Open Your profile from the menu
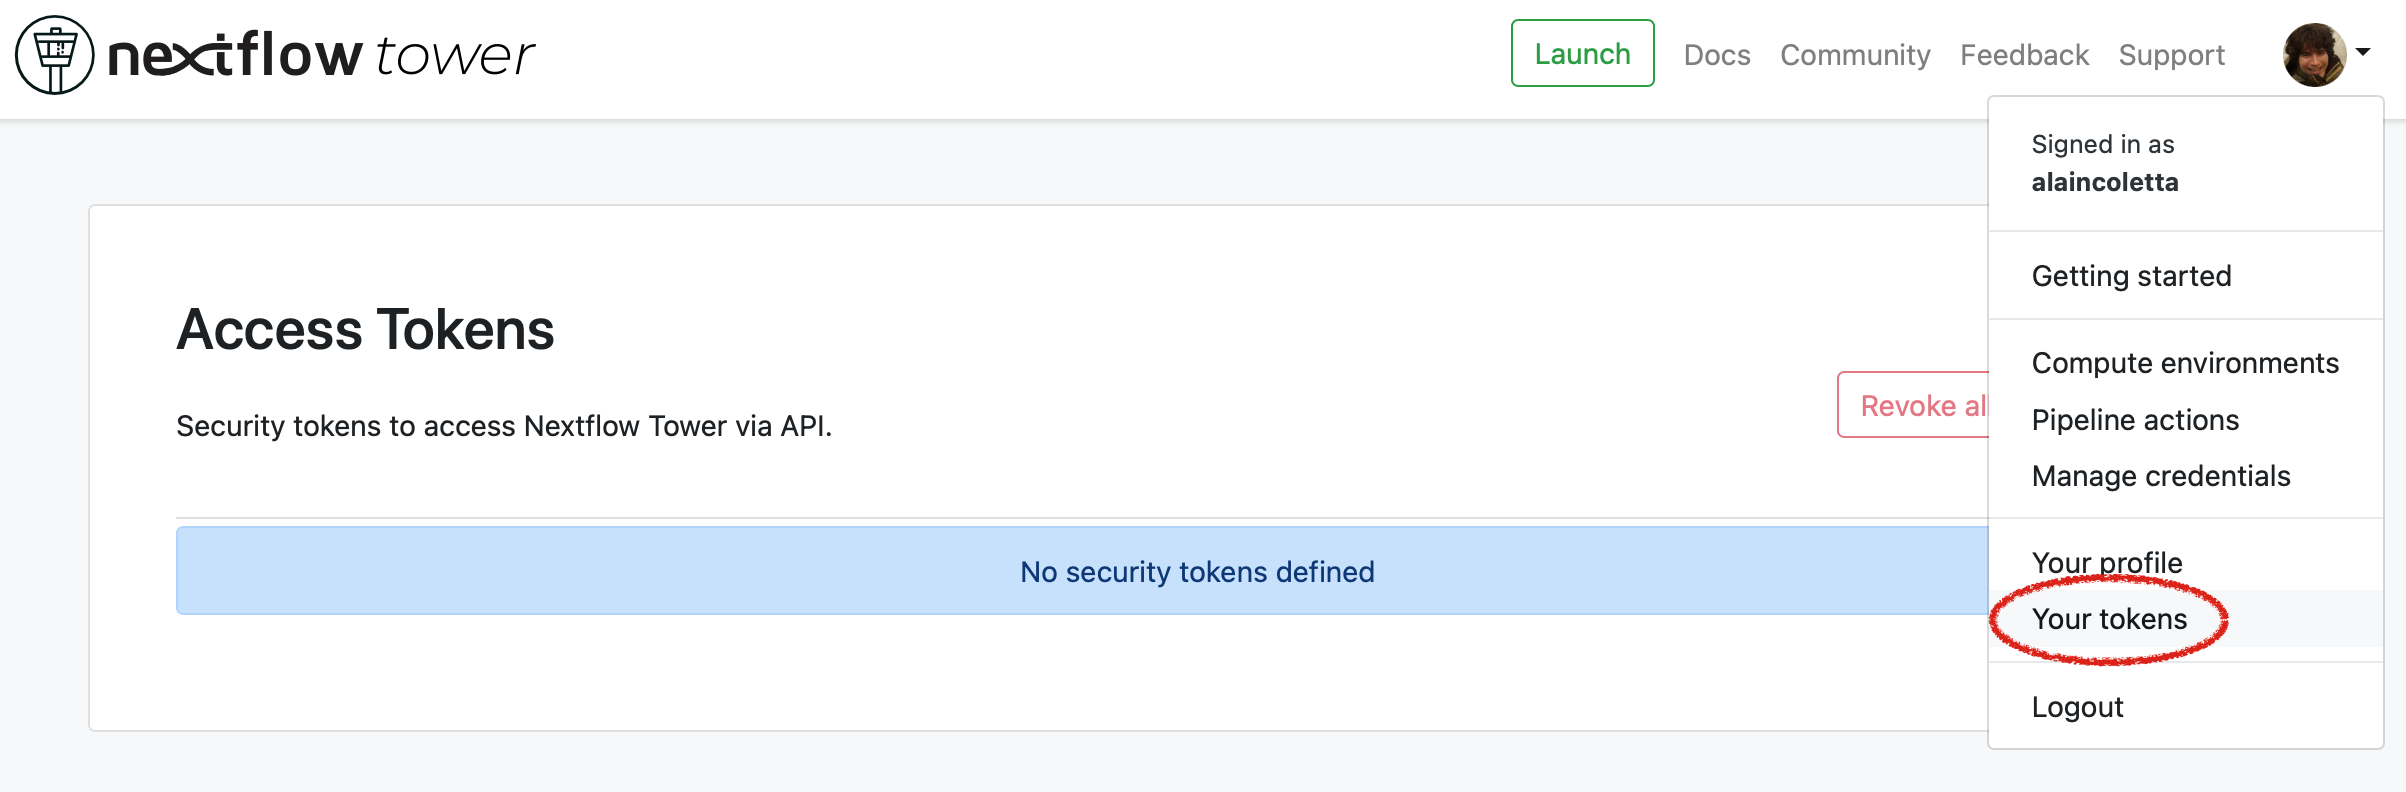 pyautogui.click(x=2106, y=562)
